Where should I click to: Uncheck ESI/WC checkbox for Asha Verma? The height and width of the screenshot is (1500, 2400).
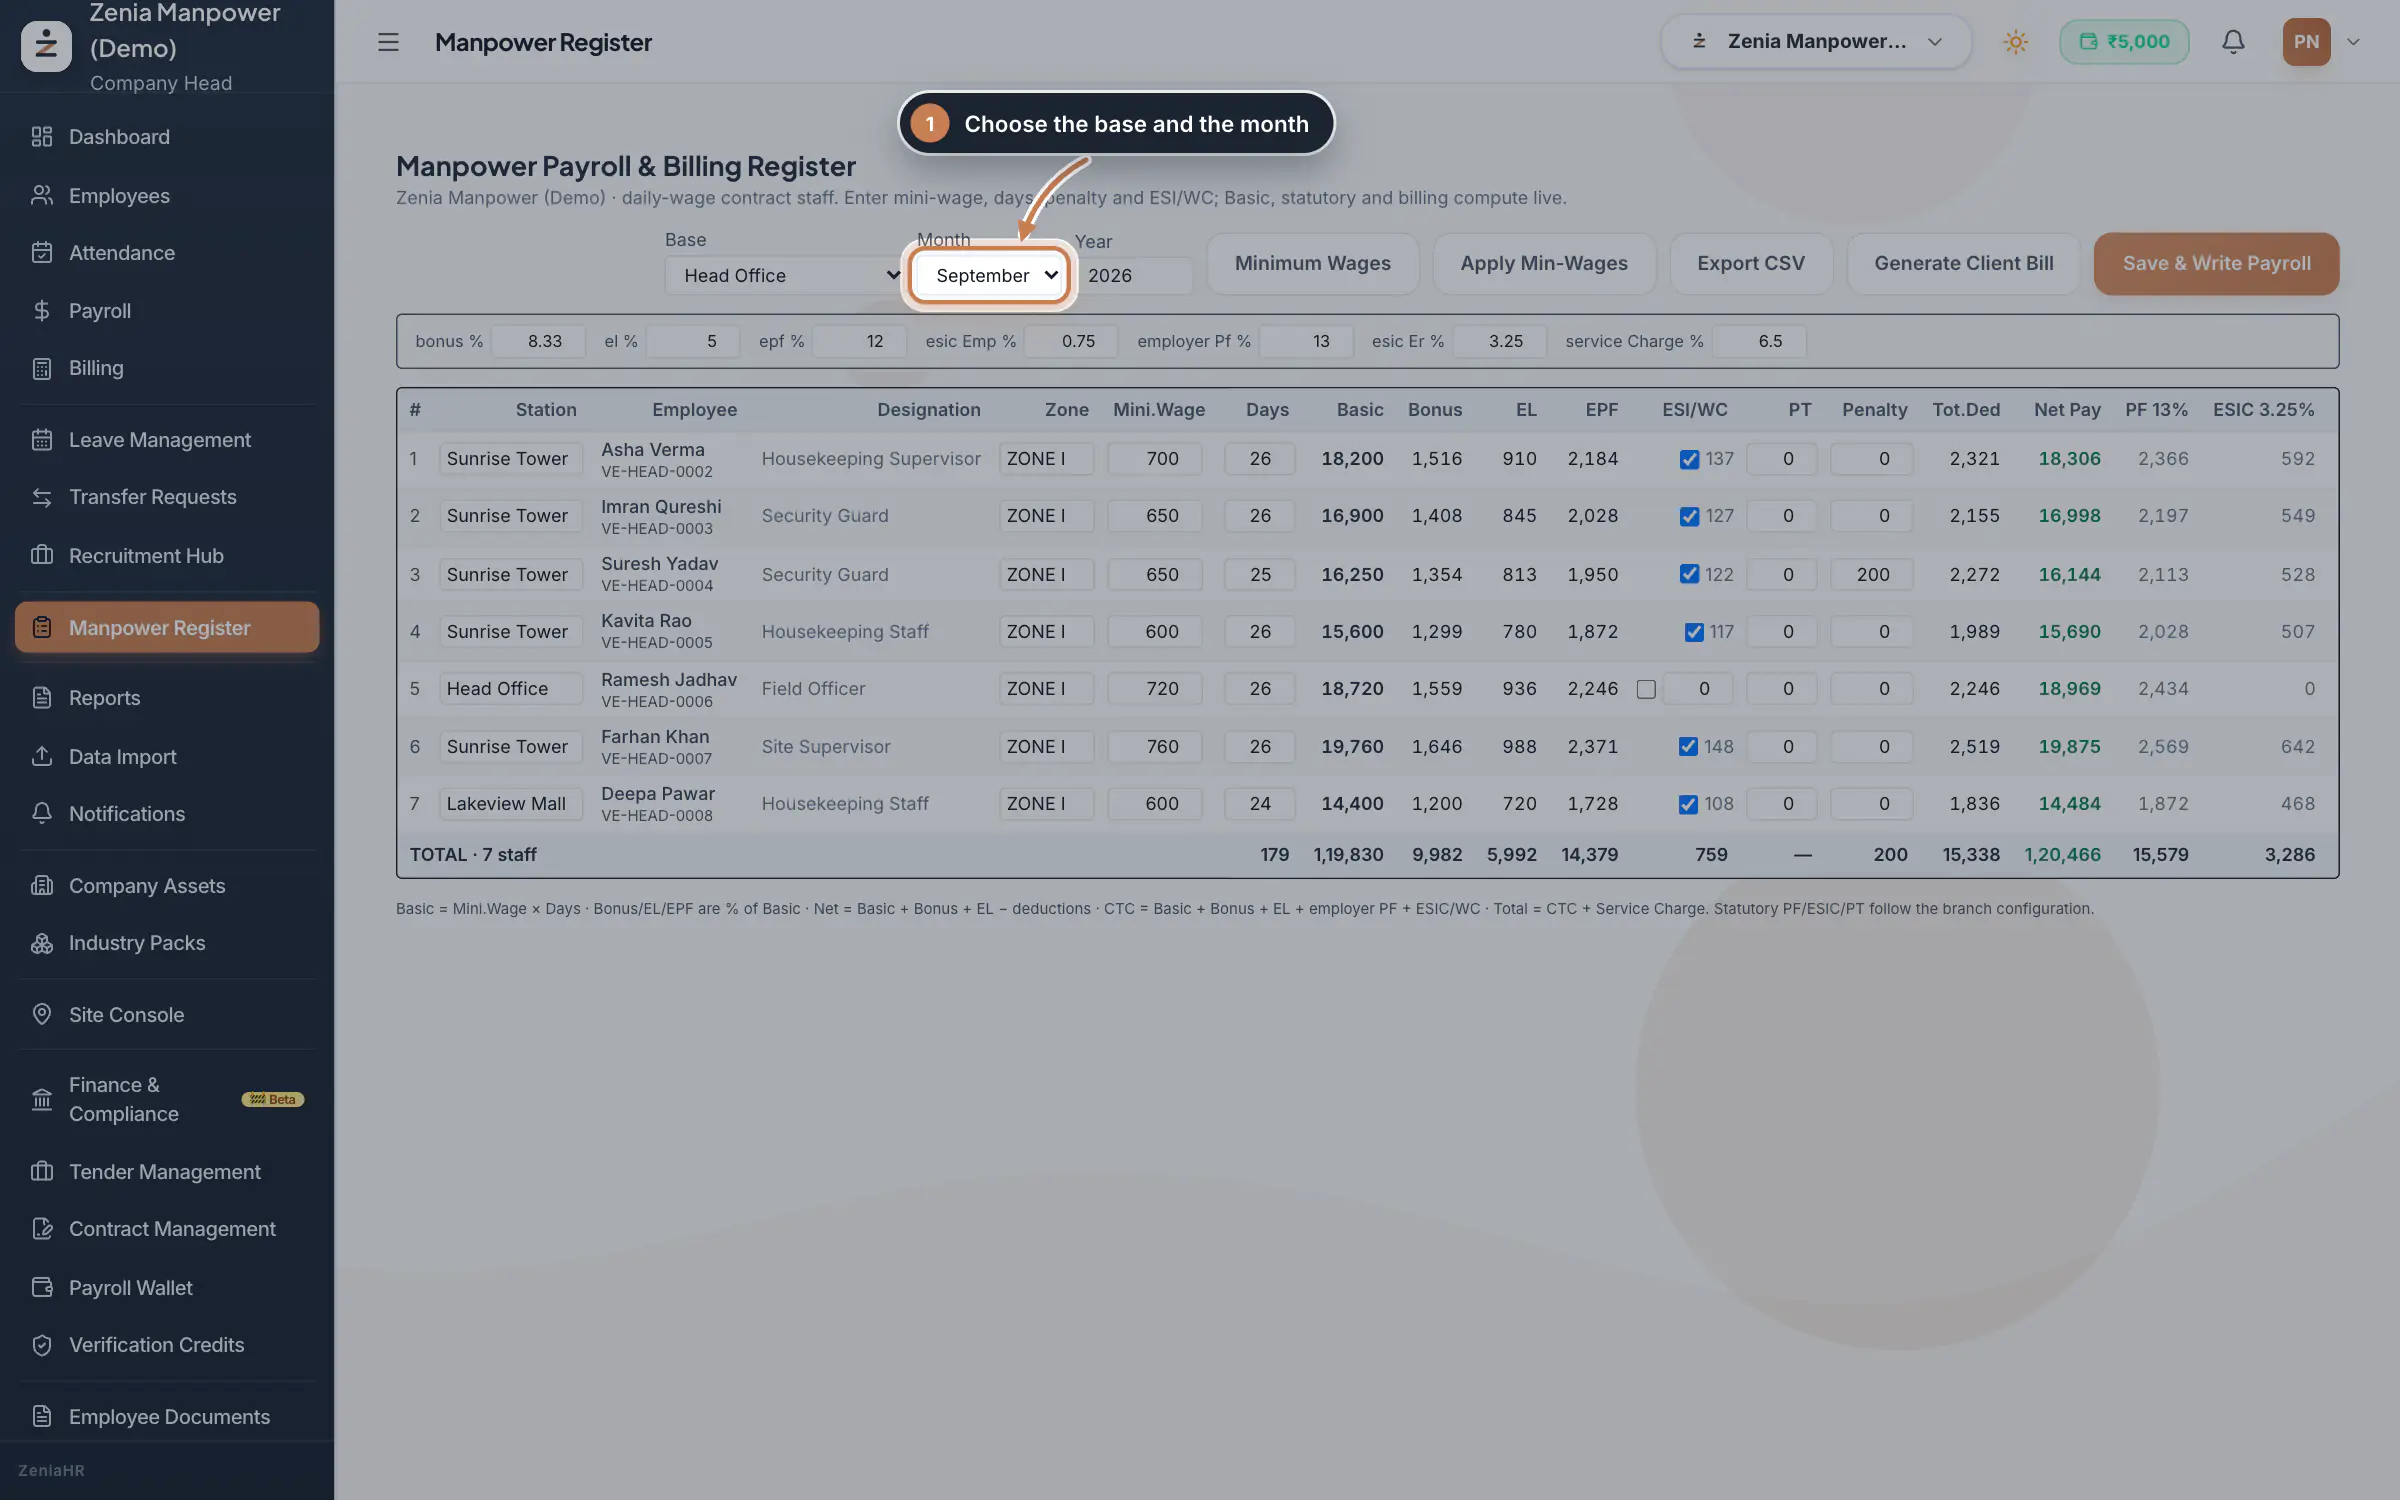click(1689, 459)
